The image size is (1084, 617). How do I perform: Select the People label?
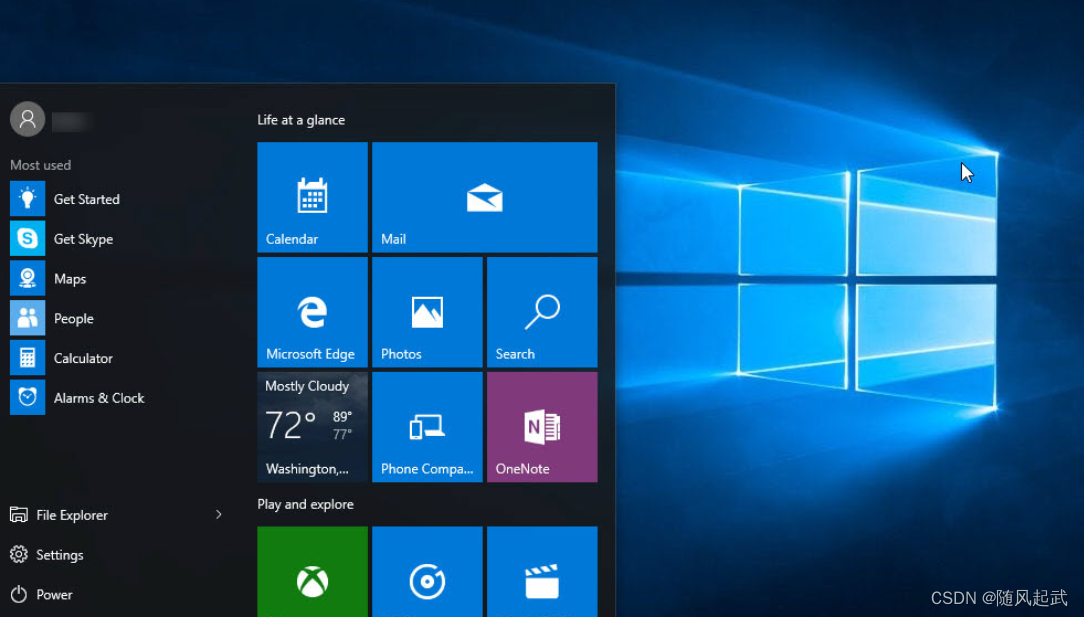point(73,319)
